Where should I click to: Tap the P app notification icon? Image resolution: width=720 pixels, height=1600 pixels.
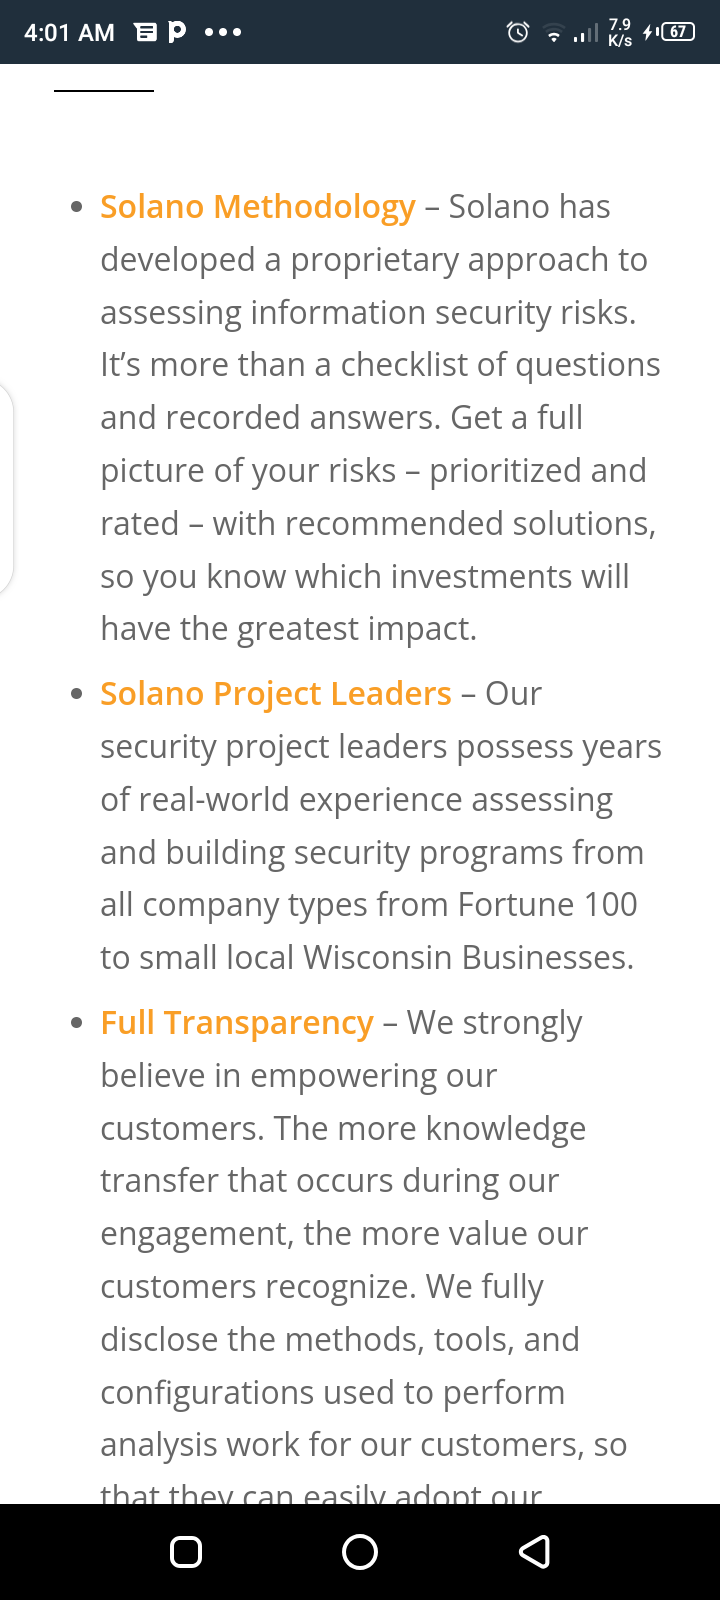(x=177, y=32)
